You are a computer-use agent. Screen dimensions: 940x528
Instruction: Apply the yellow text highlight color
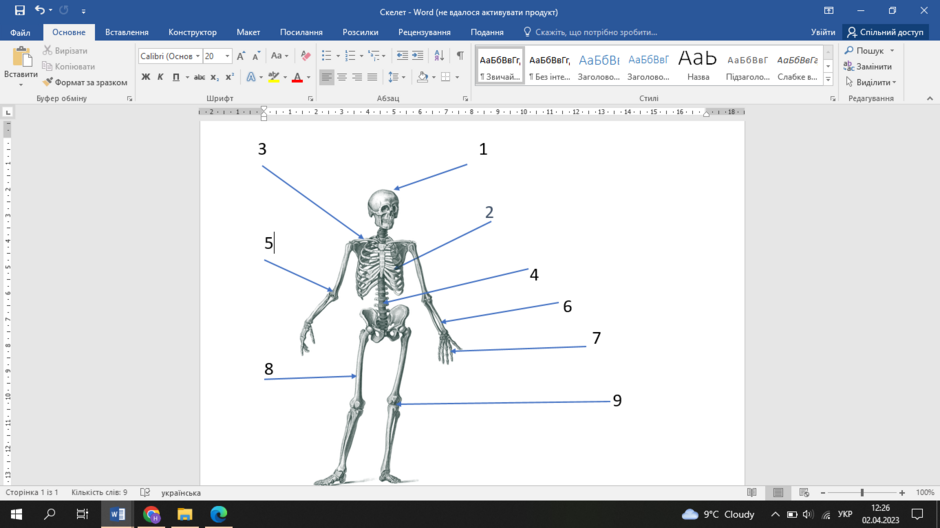(x=274, y=77)
